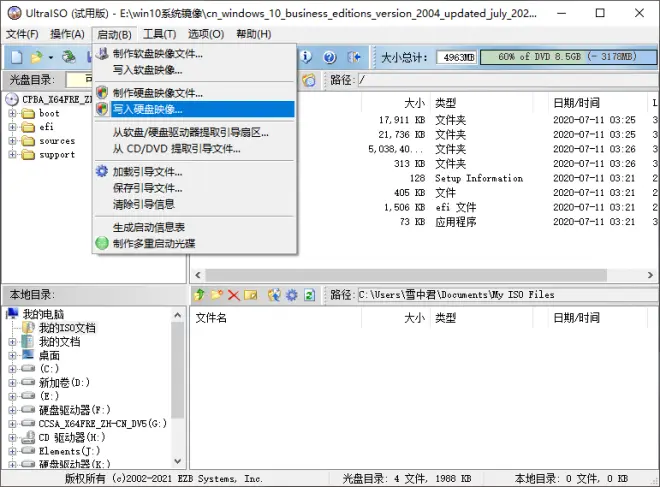Click the blue question mark Help icon
This screenshot has width=660, height=487.
[330, 57]
